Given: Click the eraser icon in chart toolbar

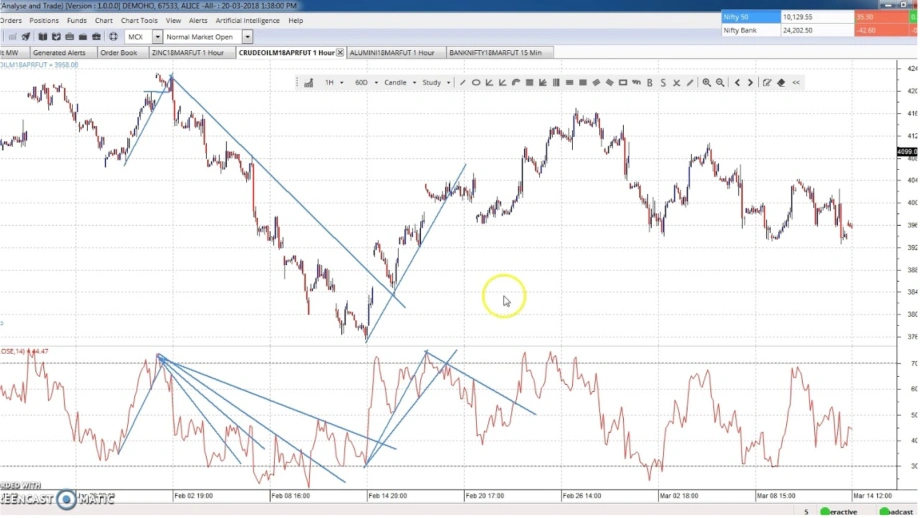Looking at the screenshot, I should [x=781, y=83].
